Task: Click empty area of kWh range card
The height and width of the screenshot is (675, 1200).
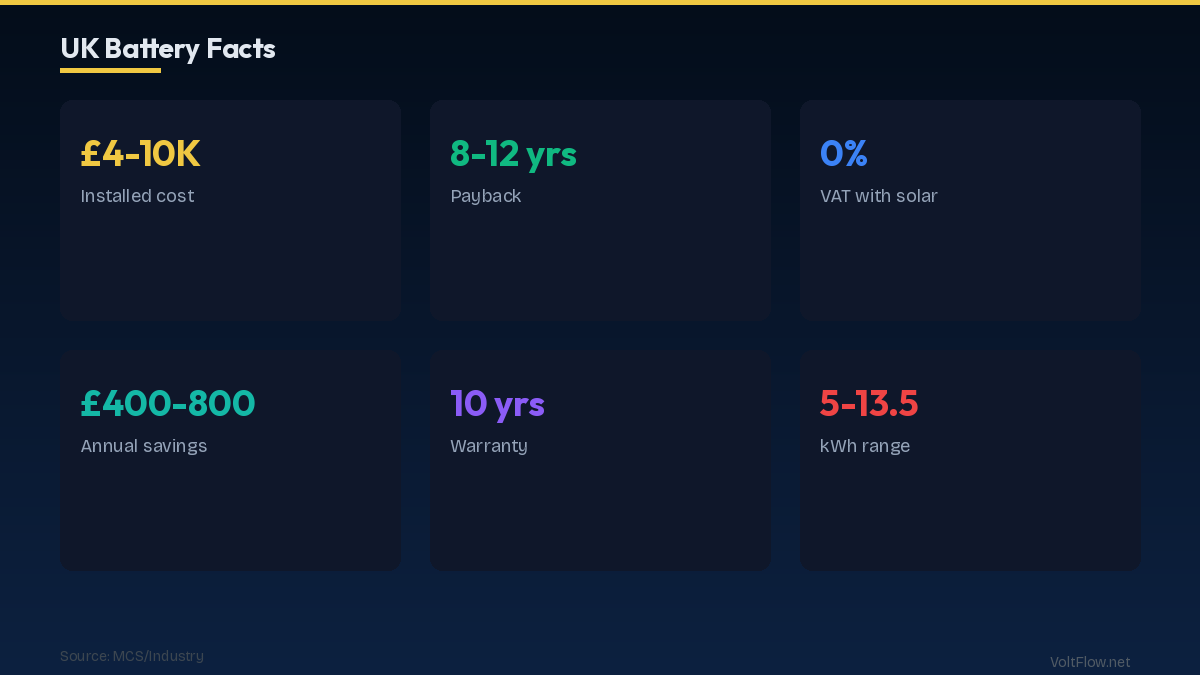Action: (970, 515)
